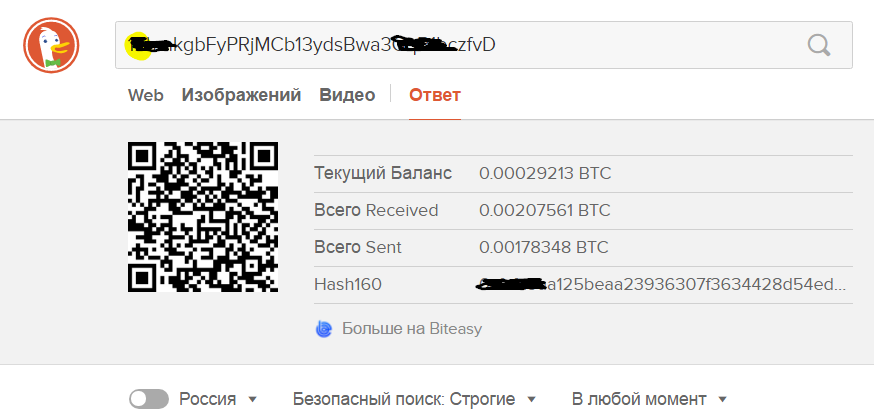Click the Всего Received amount 0.00207561 BTC

(x=545, y=210)
